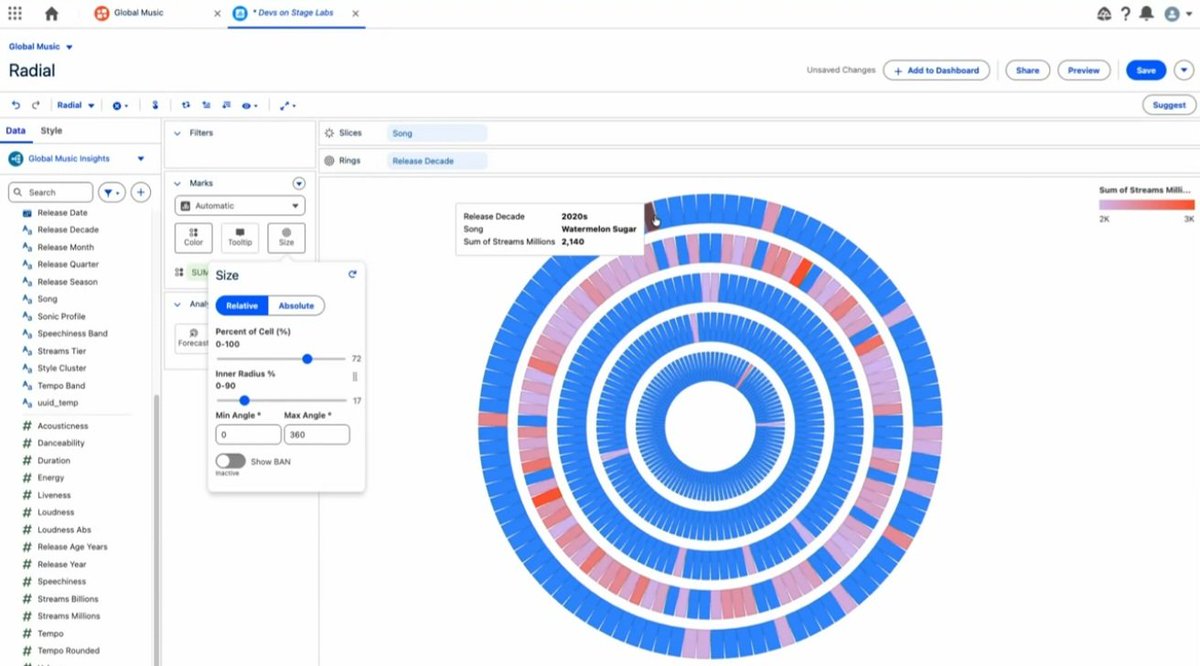
Task: Open the Radial chart type dropdown
Action: pyautogui.click(x=75, y=105)
